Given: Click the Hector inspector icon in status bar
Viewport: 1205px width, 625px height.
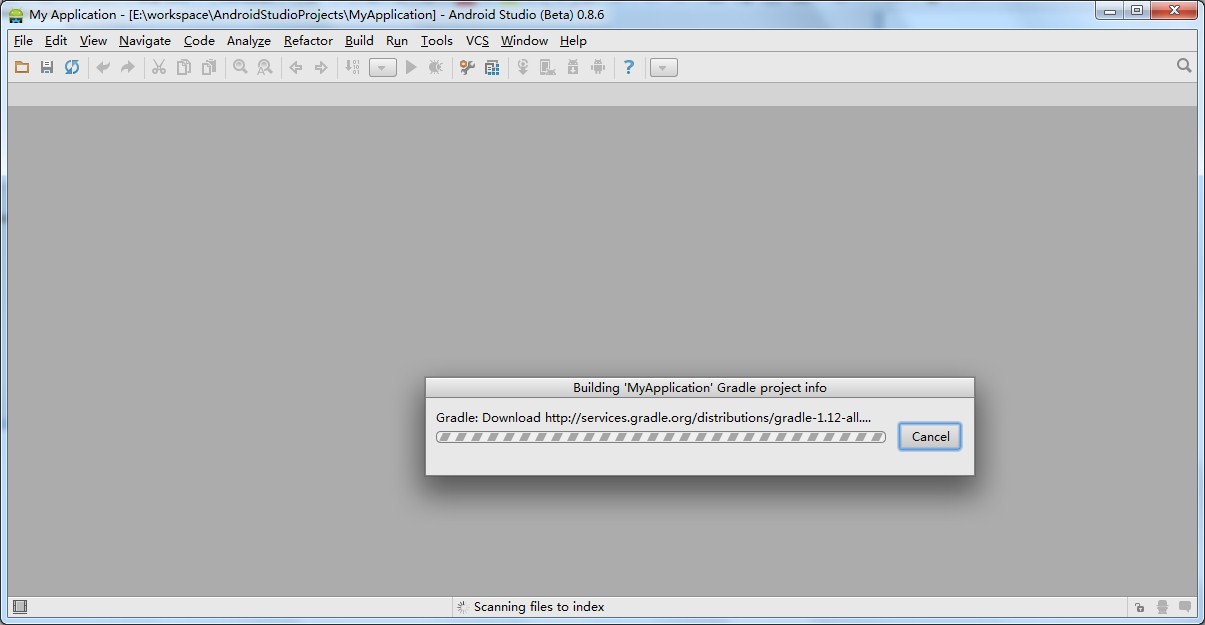Looking at the screenshot, I should click(x=1162, y=607).
